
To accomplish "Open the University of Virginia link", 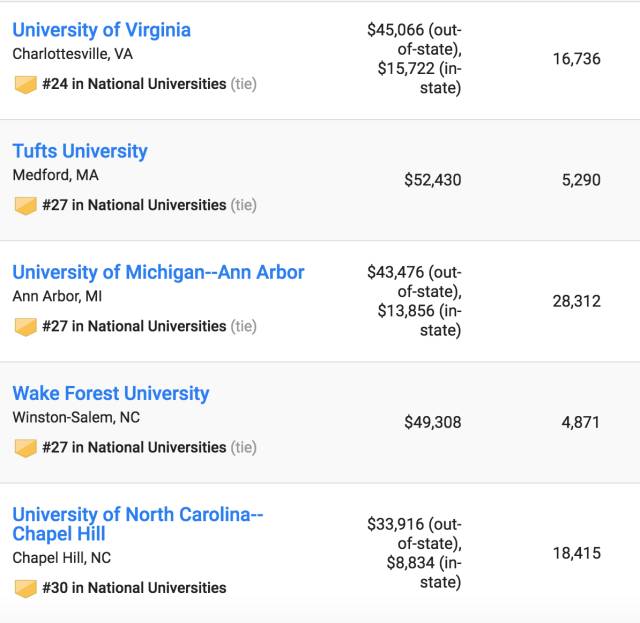I will point(101,30).
